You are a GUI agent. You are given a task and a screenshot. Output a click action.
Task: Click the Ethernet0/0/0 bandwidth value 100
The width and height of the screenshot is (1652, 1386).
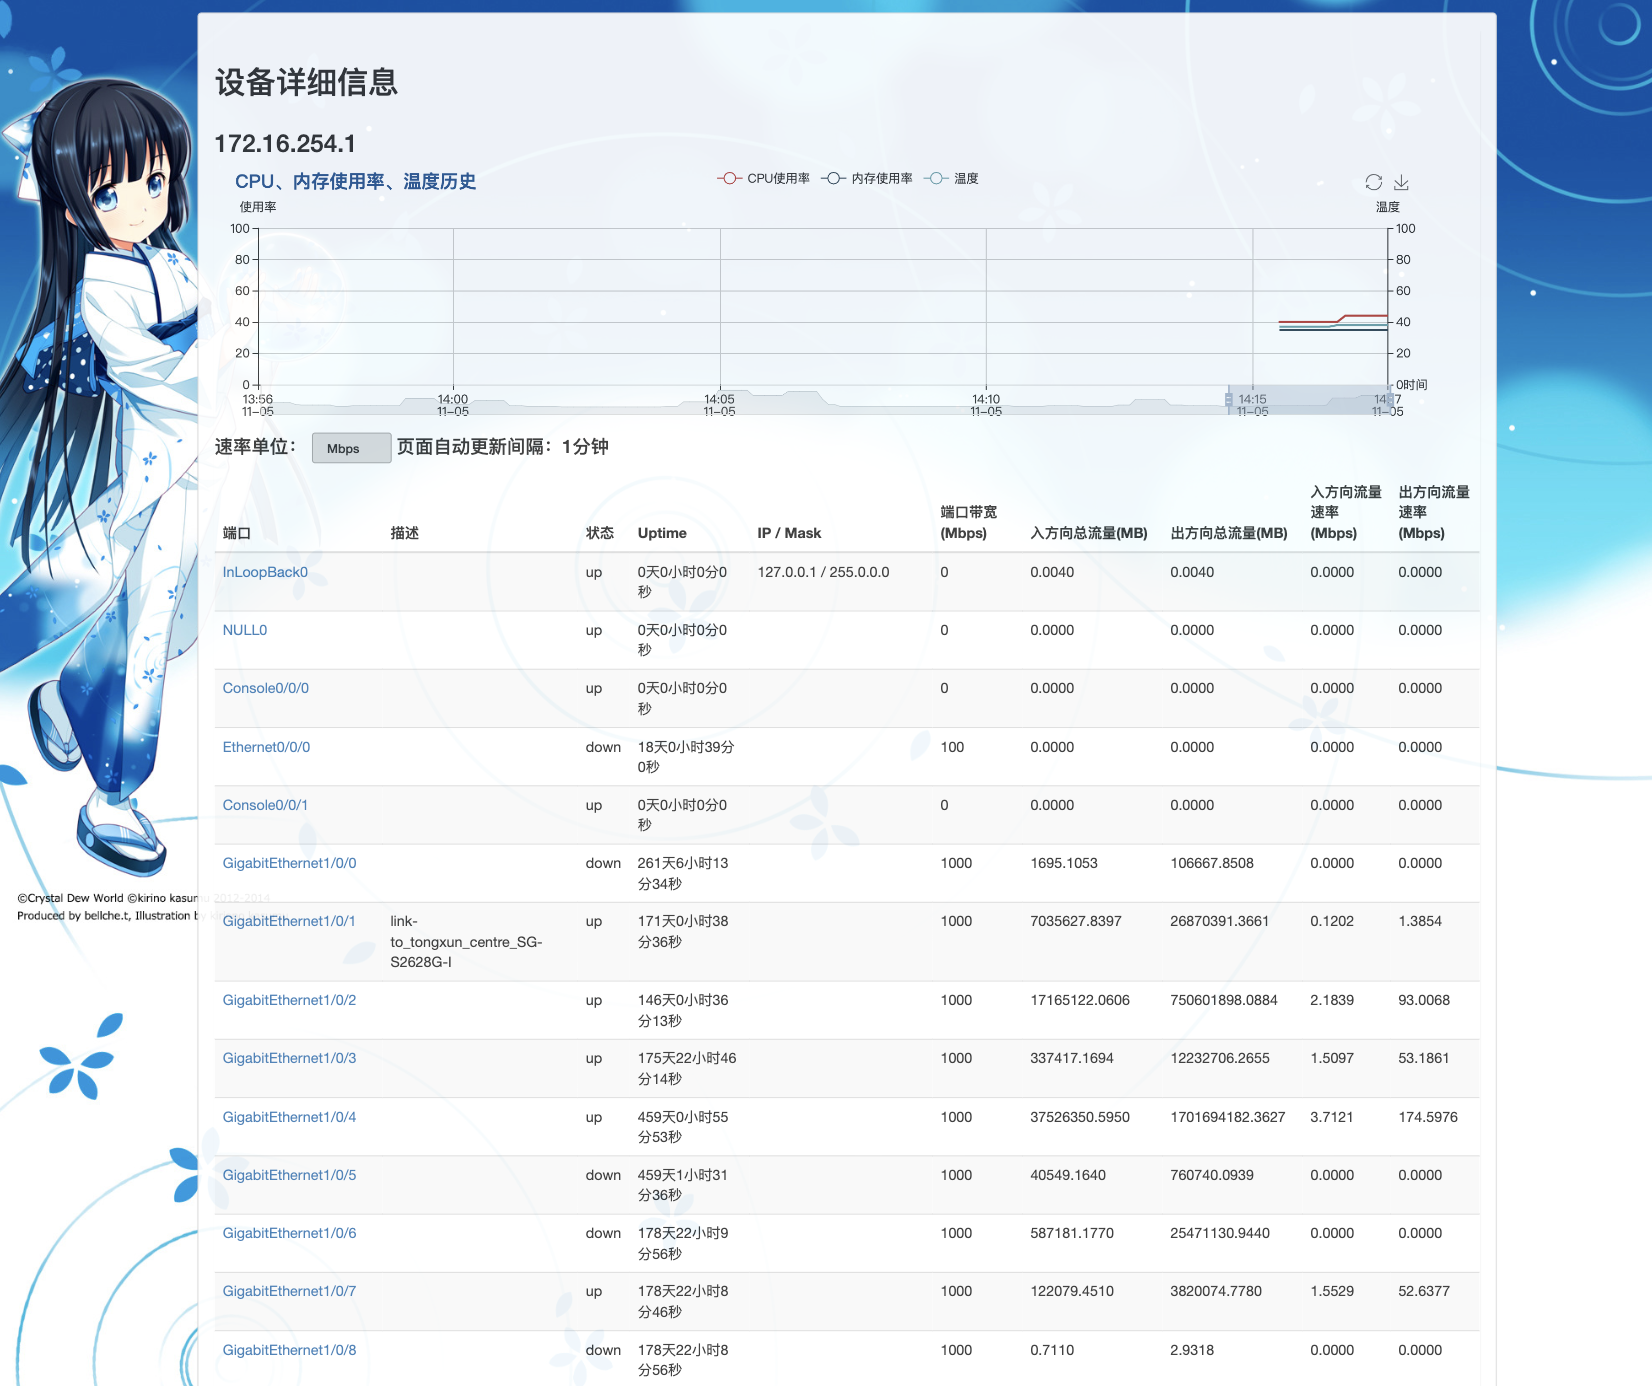pyautogui.click(x=952, y=747)
